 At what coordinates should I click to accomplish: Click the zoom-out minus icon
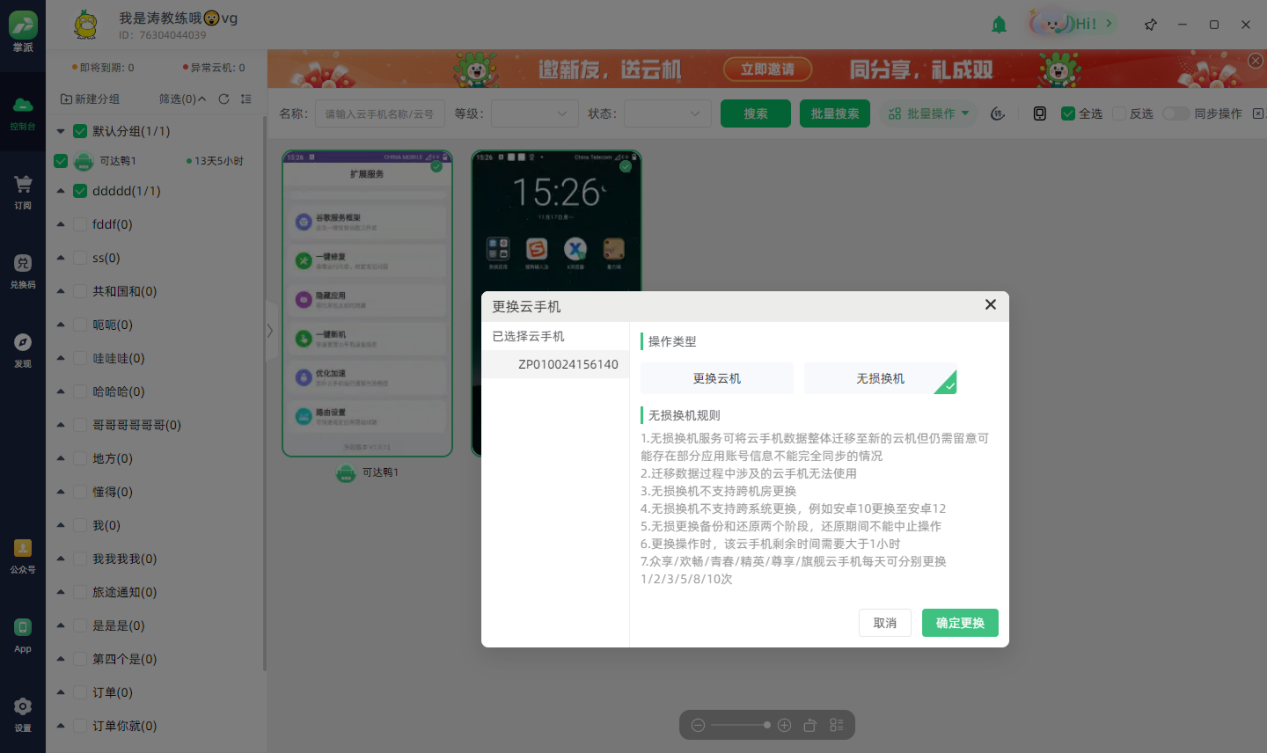coord(698,725)
